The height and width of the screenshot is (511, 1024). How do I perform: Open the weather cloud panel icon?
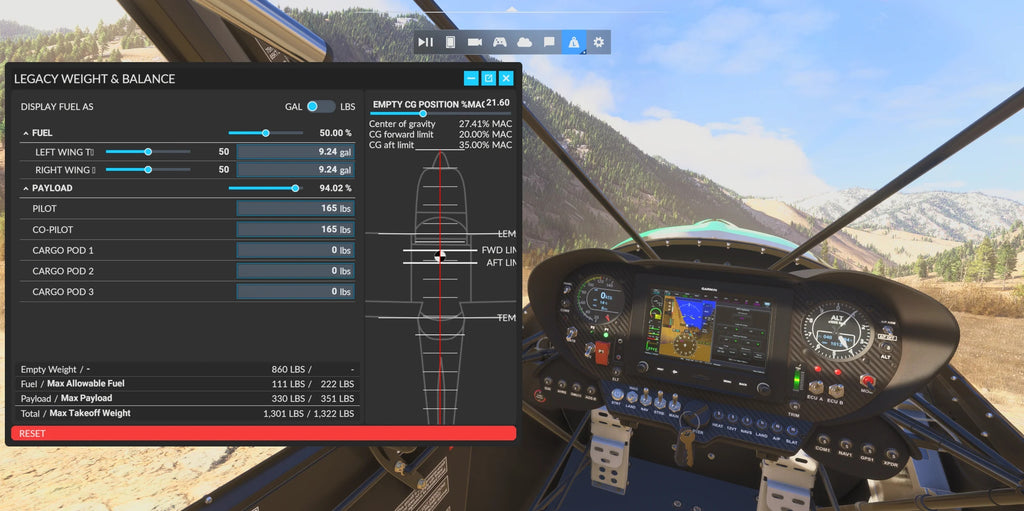(x=524, y=42)
